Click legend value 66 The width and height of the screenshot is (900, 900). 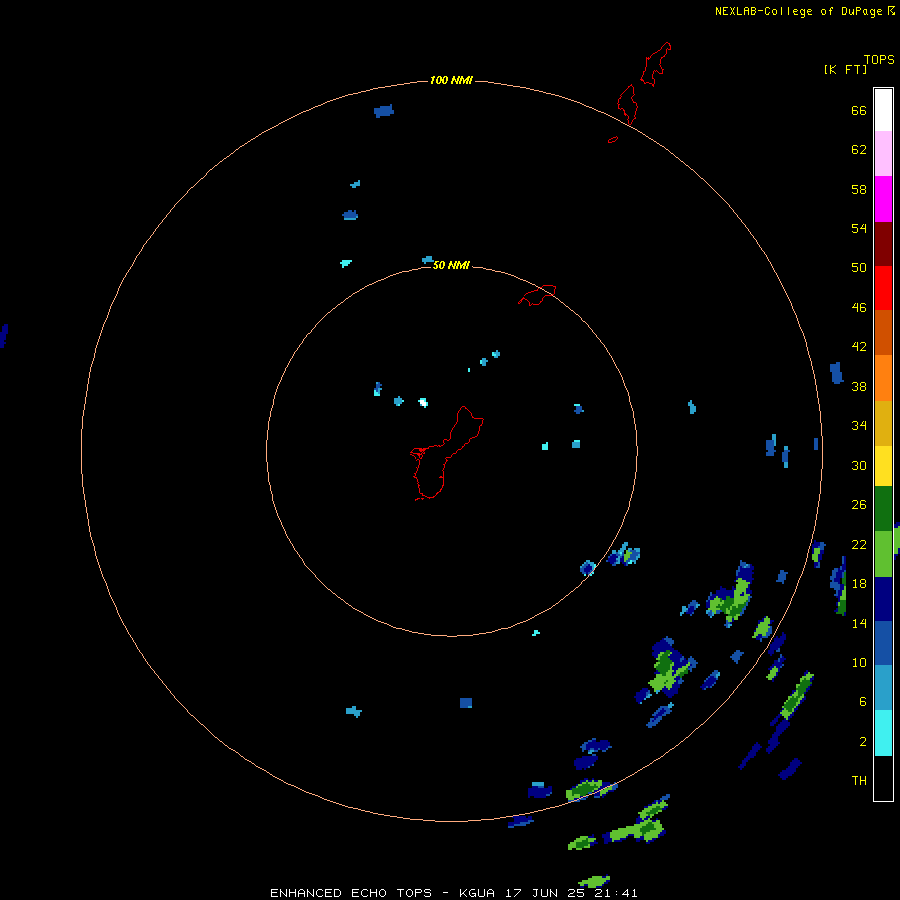pos(859,110)
